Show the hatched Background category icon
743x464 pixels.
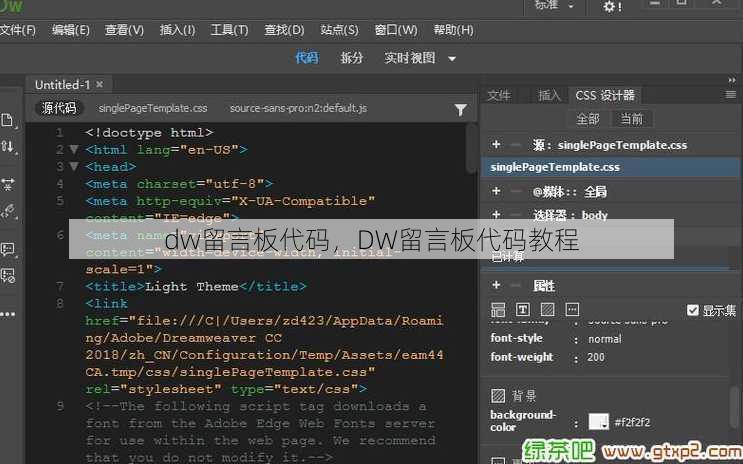(547, 310)
